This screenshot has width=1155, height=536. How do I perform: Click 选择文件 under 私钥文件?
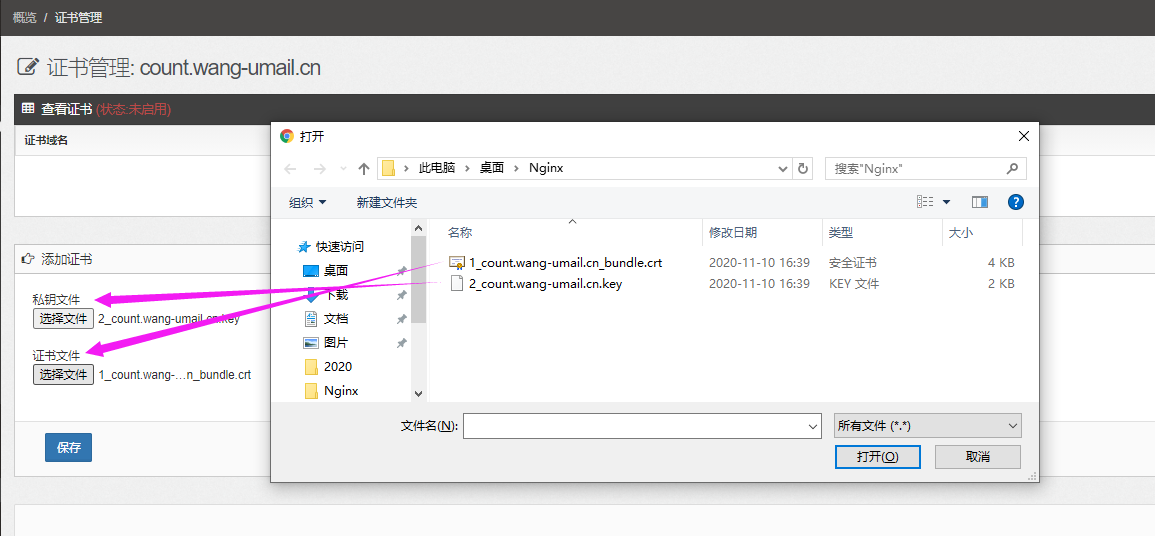[x=63, y=319]
